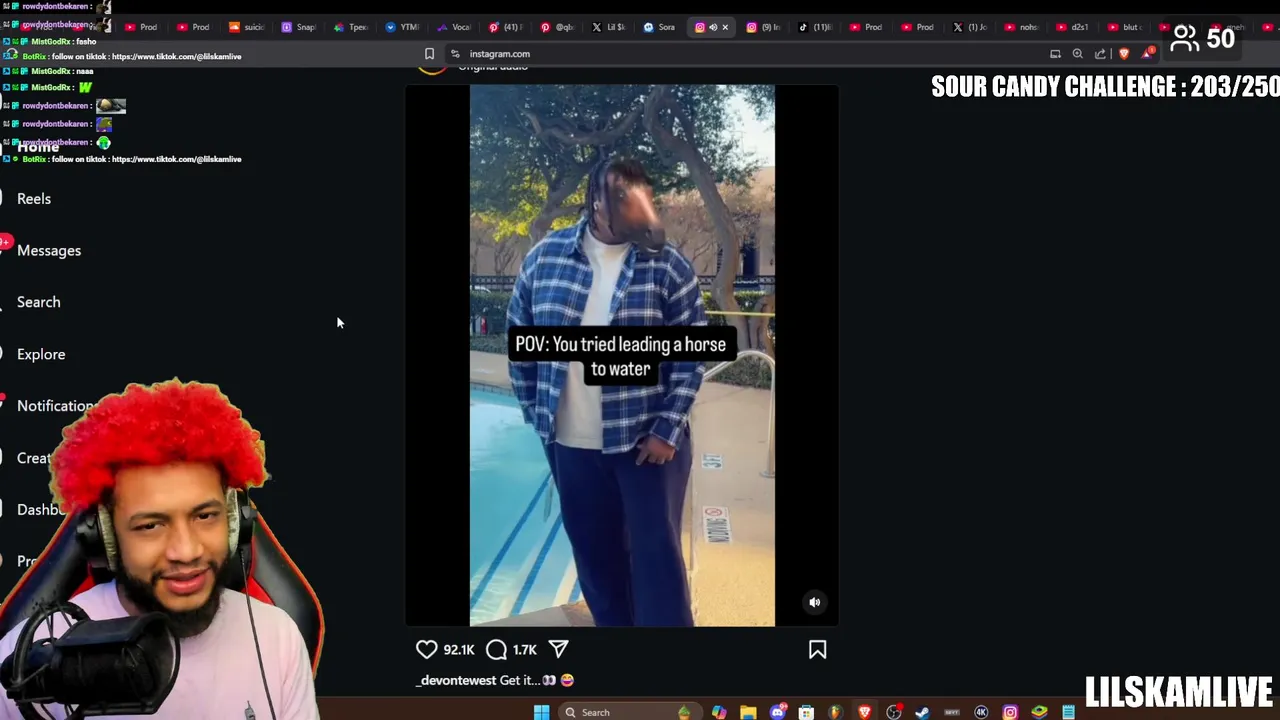The height and width of the screenshot is (720, 1280).
Task: Switch to the @qb Pinterest tab
Action: 557,27
